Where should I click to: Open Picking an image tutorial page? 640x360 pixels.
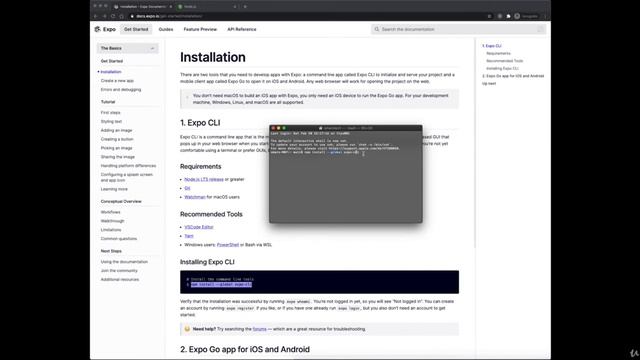116,148
